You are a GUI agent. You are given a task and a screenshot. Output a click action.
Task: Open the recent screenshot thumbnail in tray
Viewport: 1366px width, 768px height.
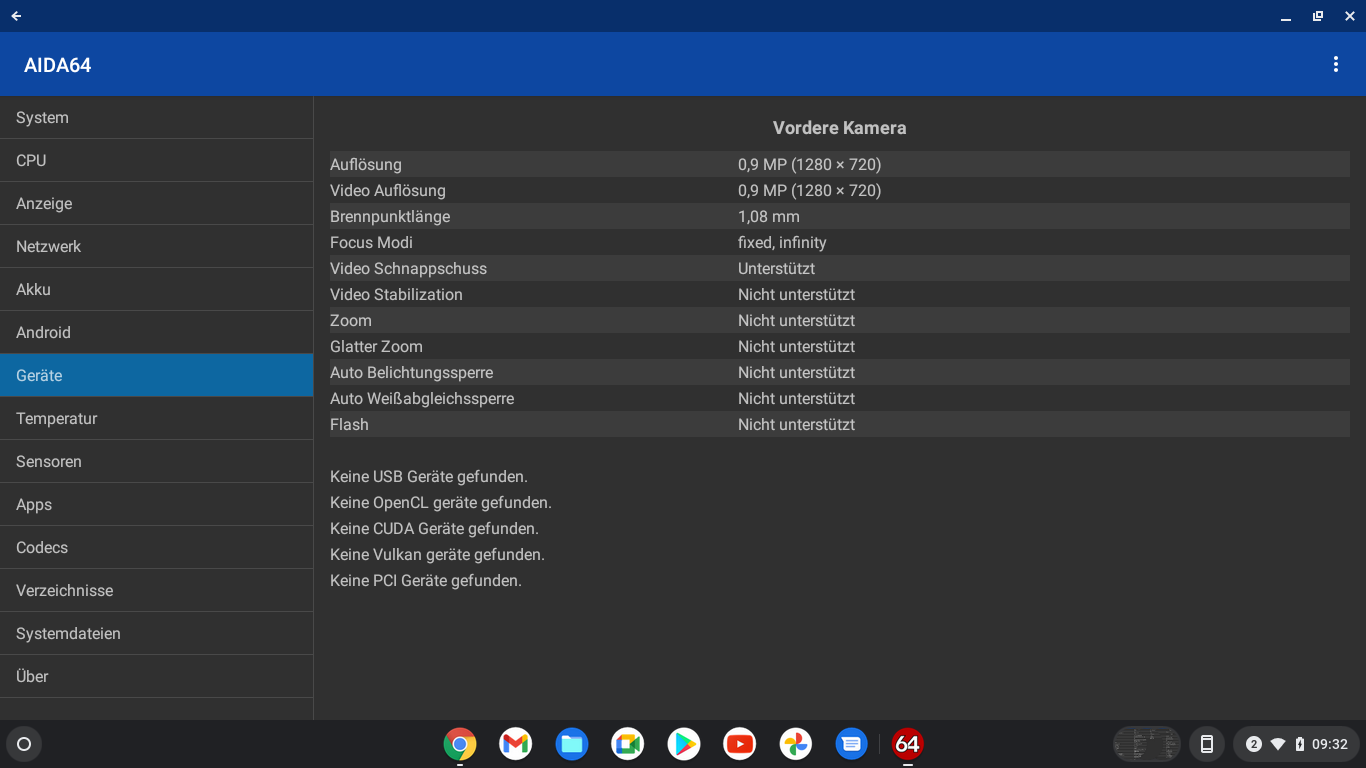click(1147, 744)
